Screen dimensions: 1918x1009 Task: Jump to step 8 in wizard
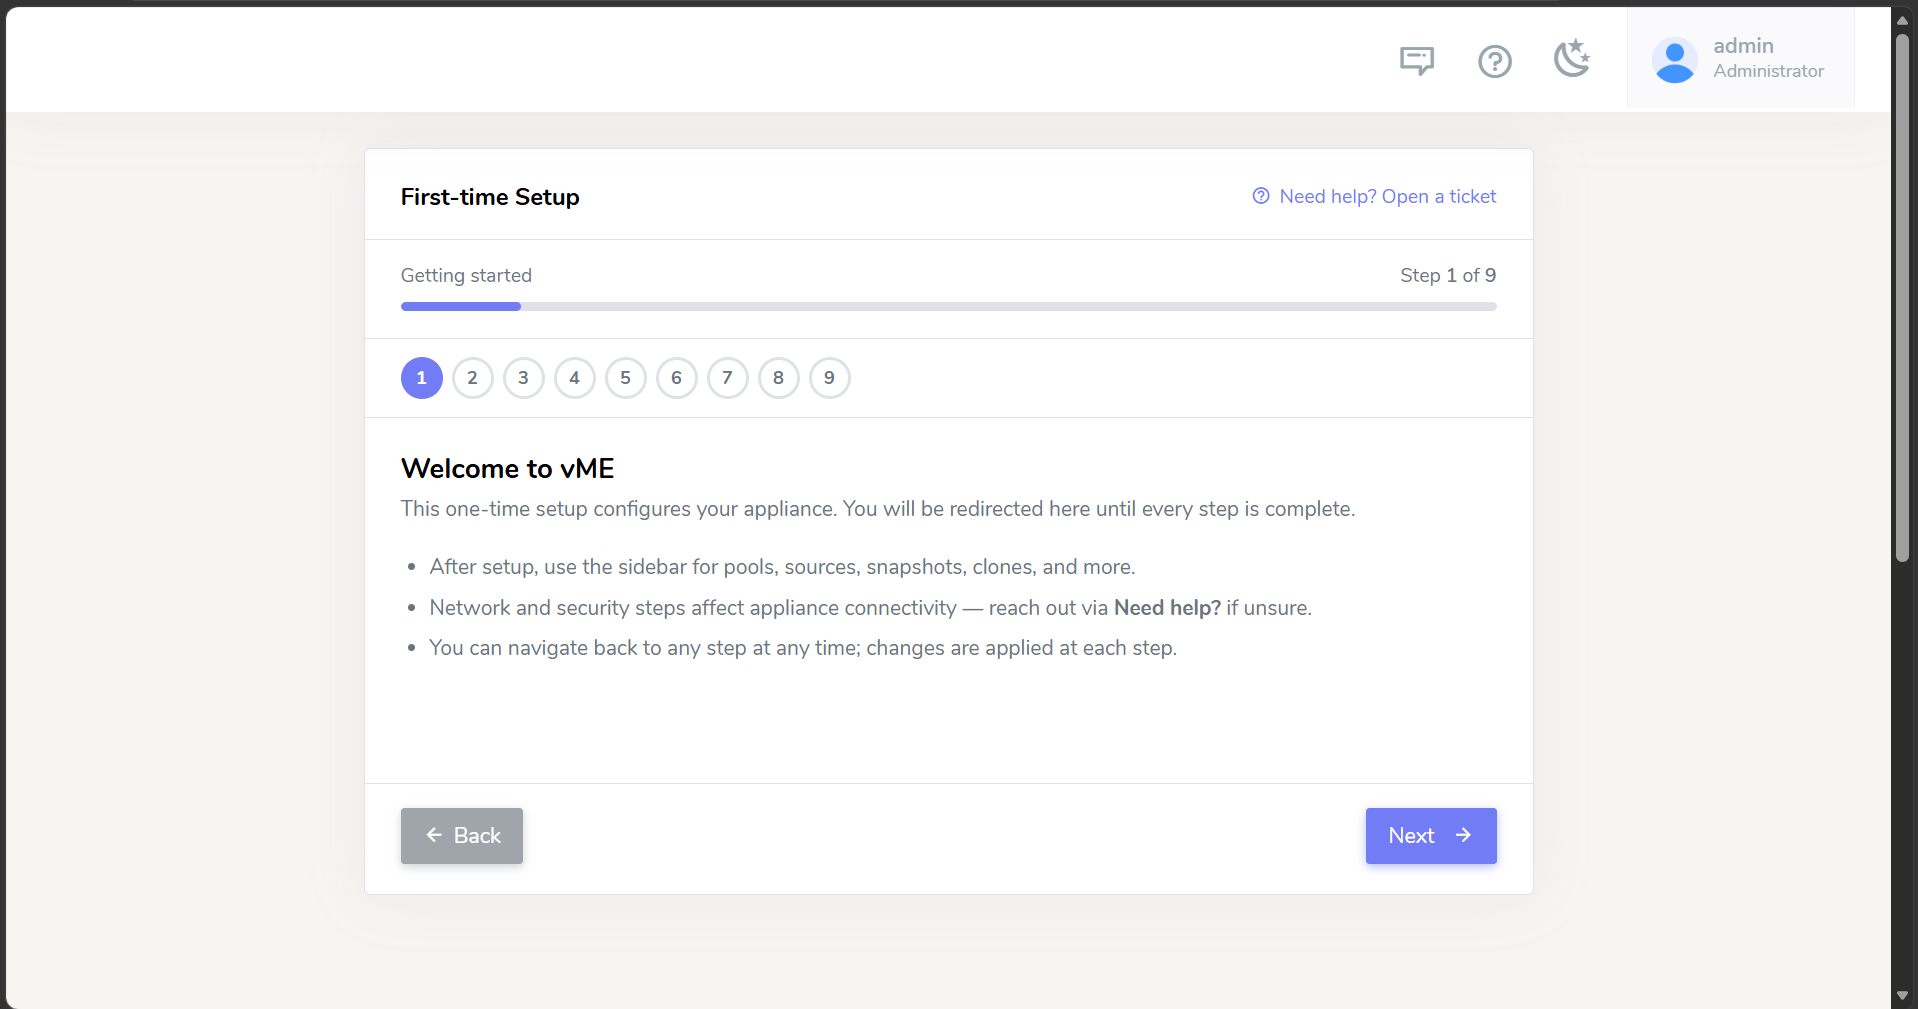[x=779, y=378]
